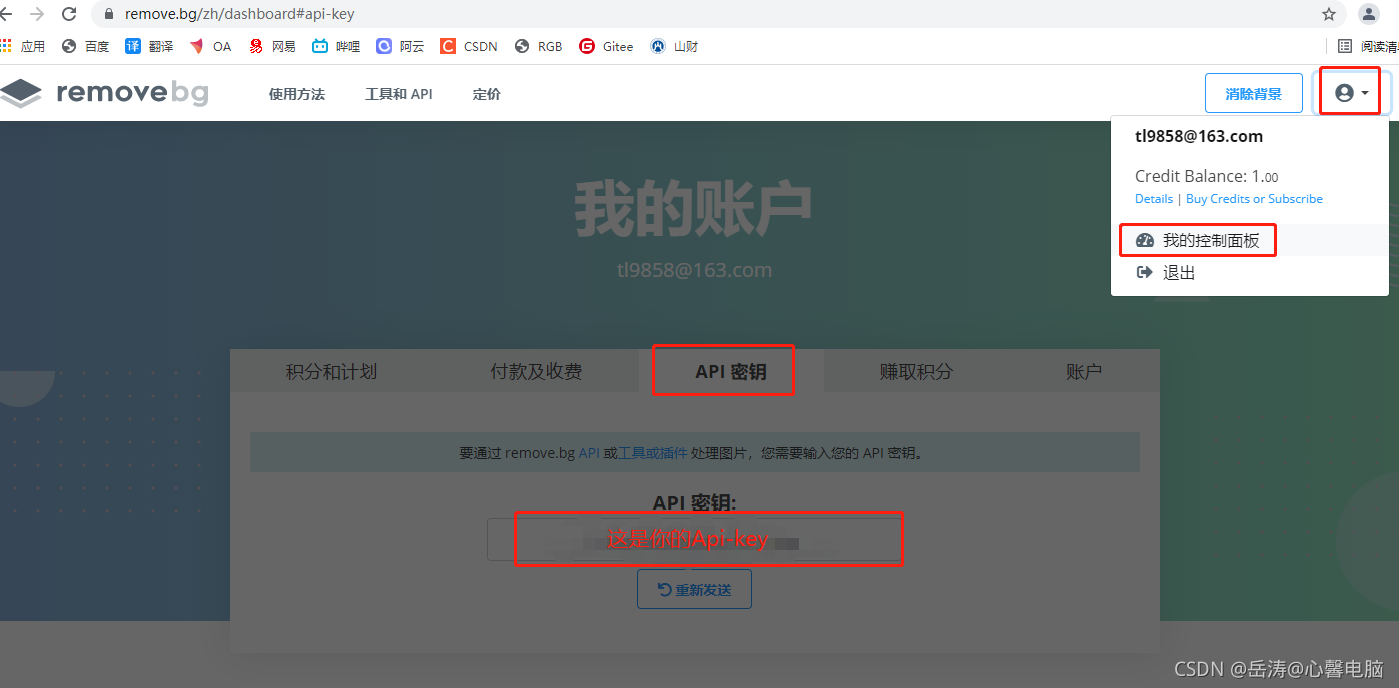1399x688 pixels.
Task: Click the tl9858@163.com text in dropdown
Action: (1199, 137)
